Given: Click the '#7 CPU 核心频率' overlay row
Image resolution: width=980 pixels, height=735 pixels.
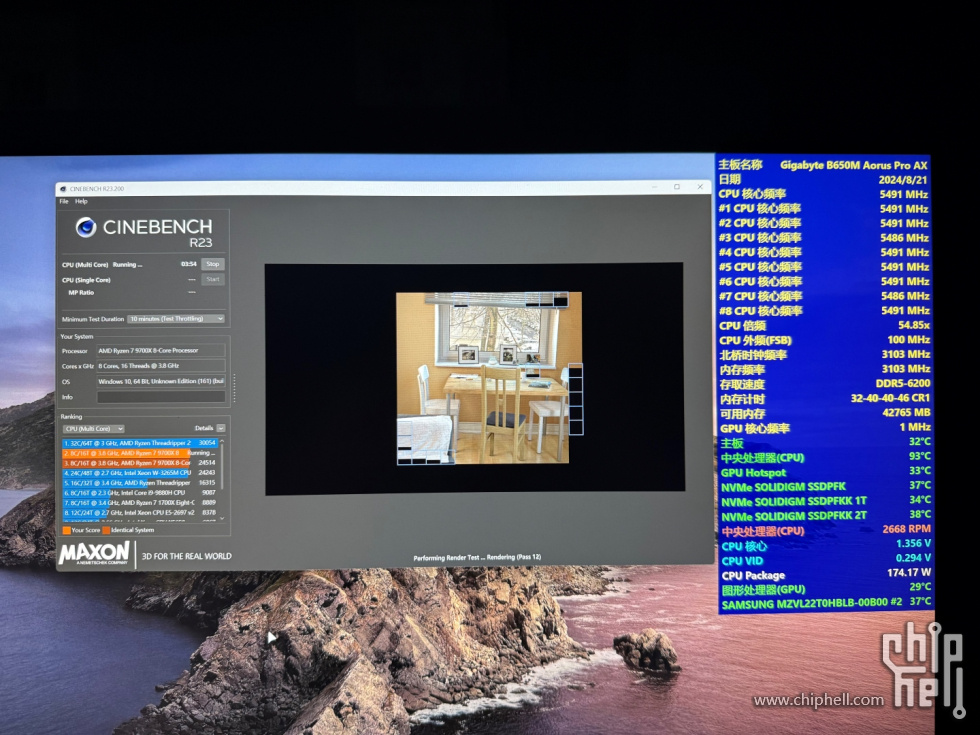Looking at the screenshot, I should coord(824,296).
